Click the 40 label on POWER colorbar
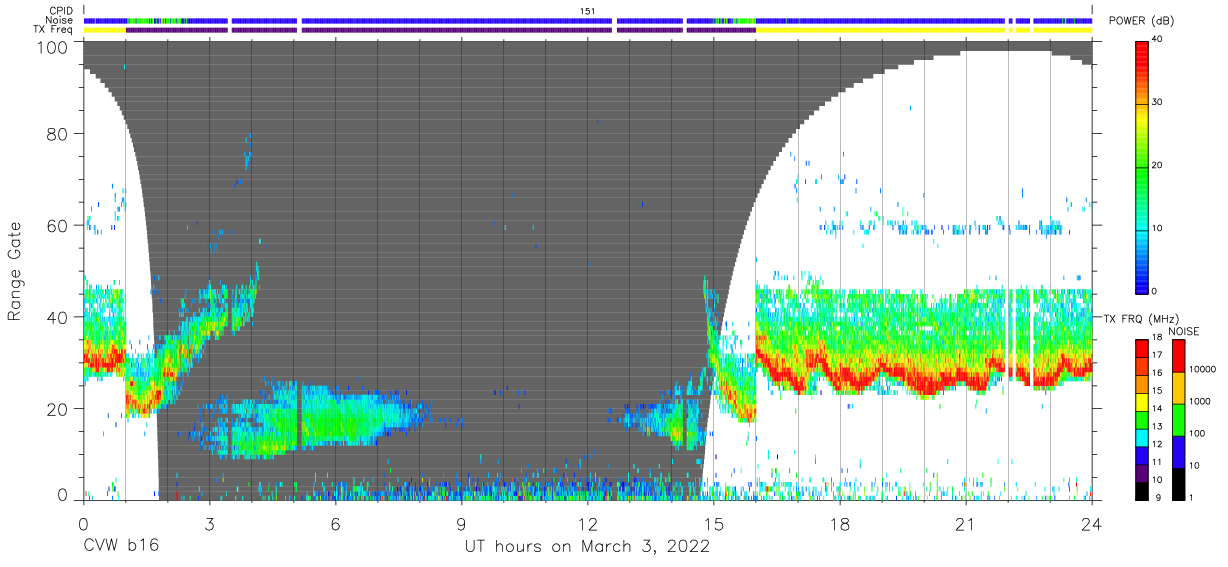 pos(1158,39)
